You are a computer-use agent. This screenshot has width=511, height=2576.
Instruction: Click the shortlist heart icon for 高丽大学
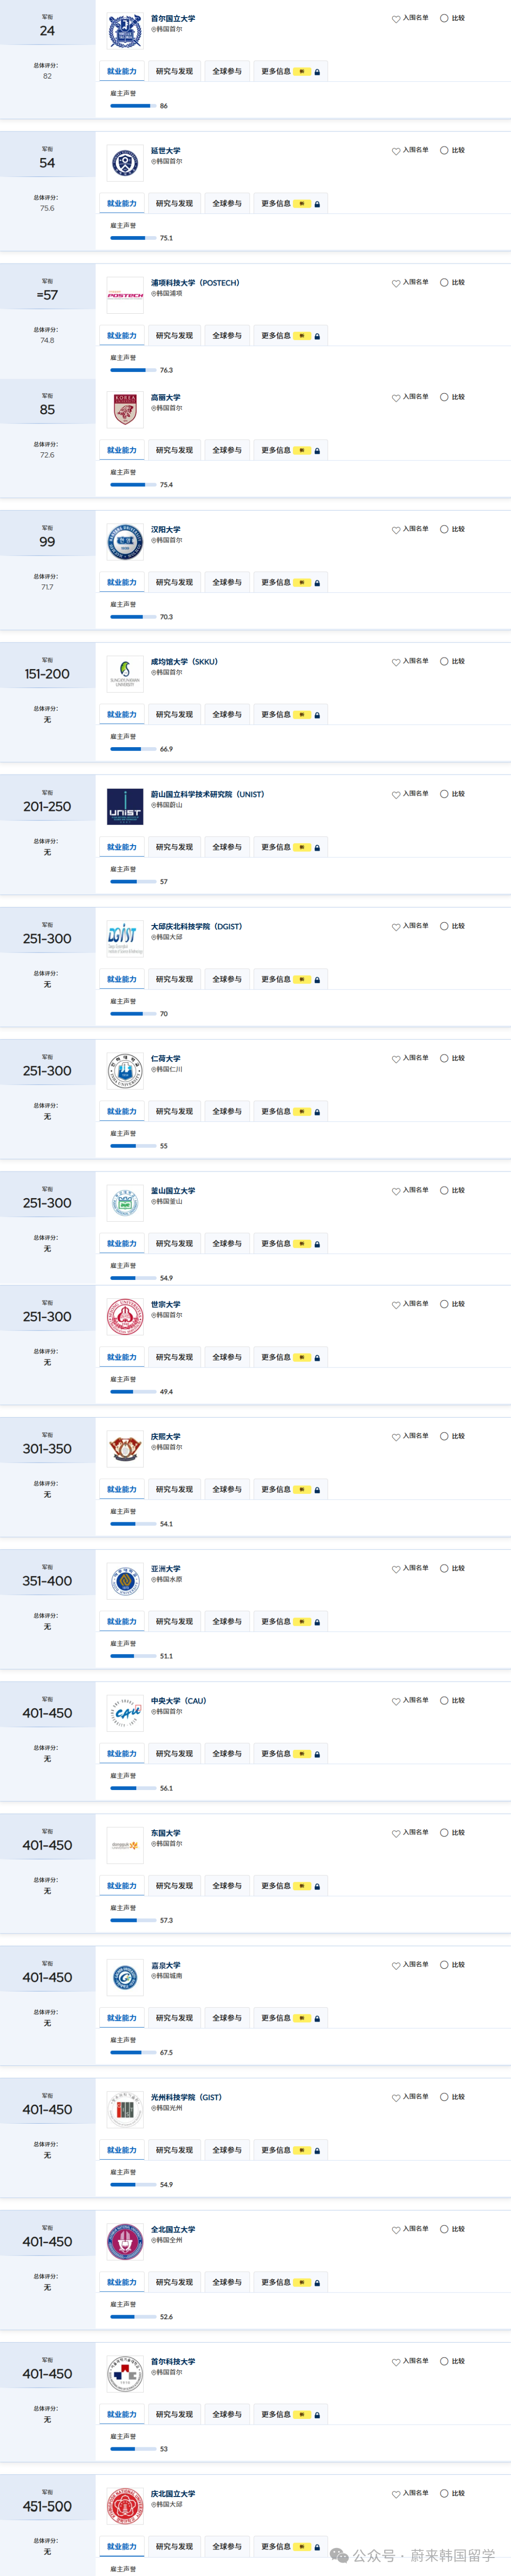[x=396, y=398]
